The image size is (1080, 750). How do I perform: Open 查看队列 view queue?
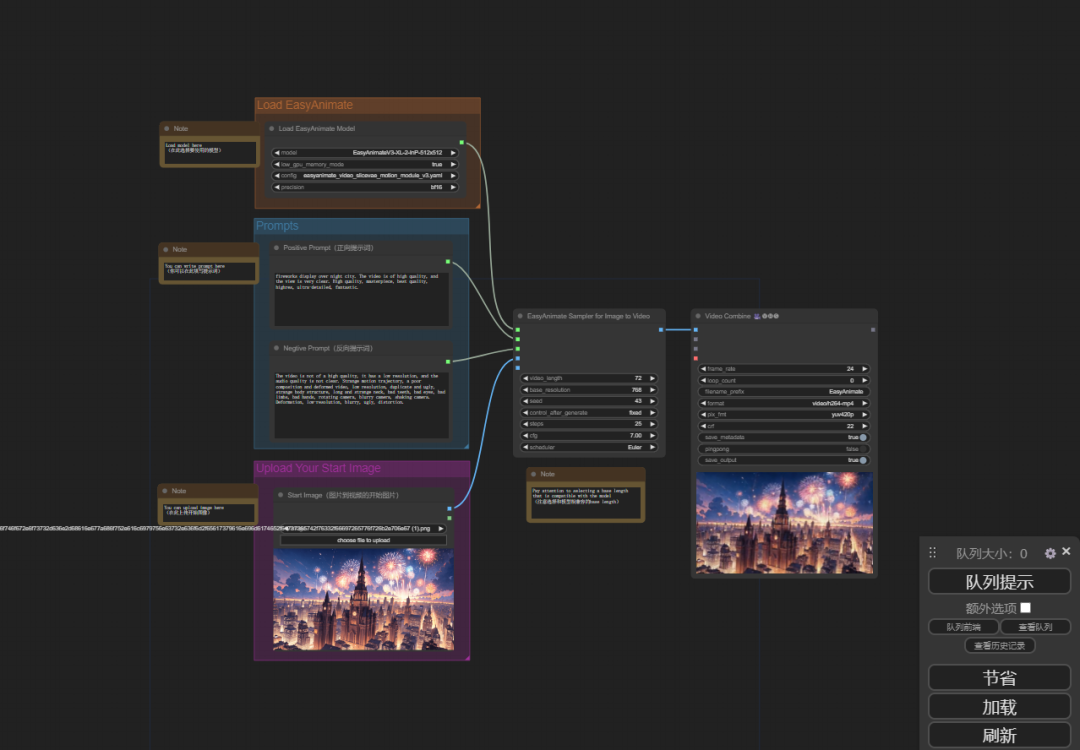(1035, 627)
